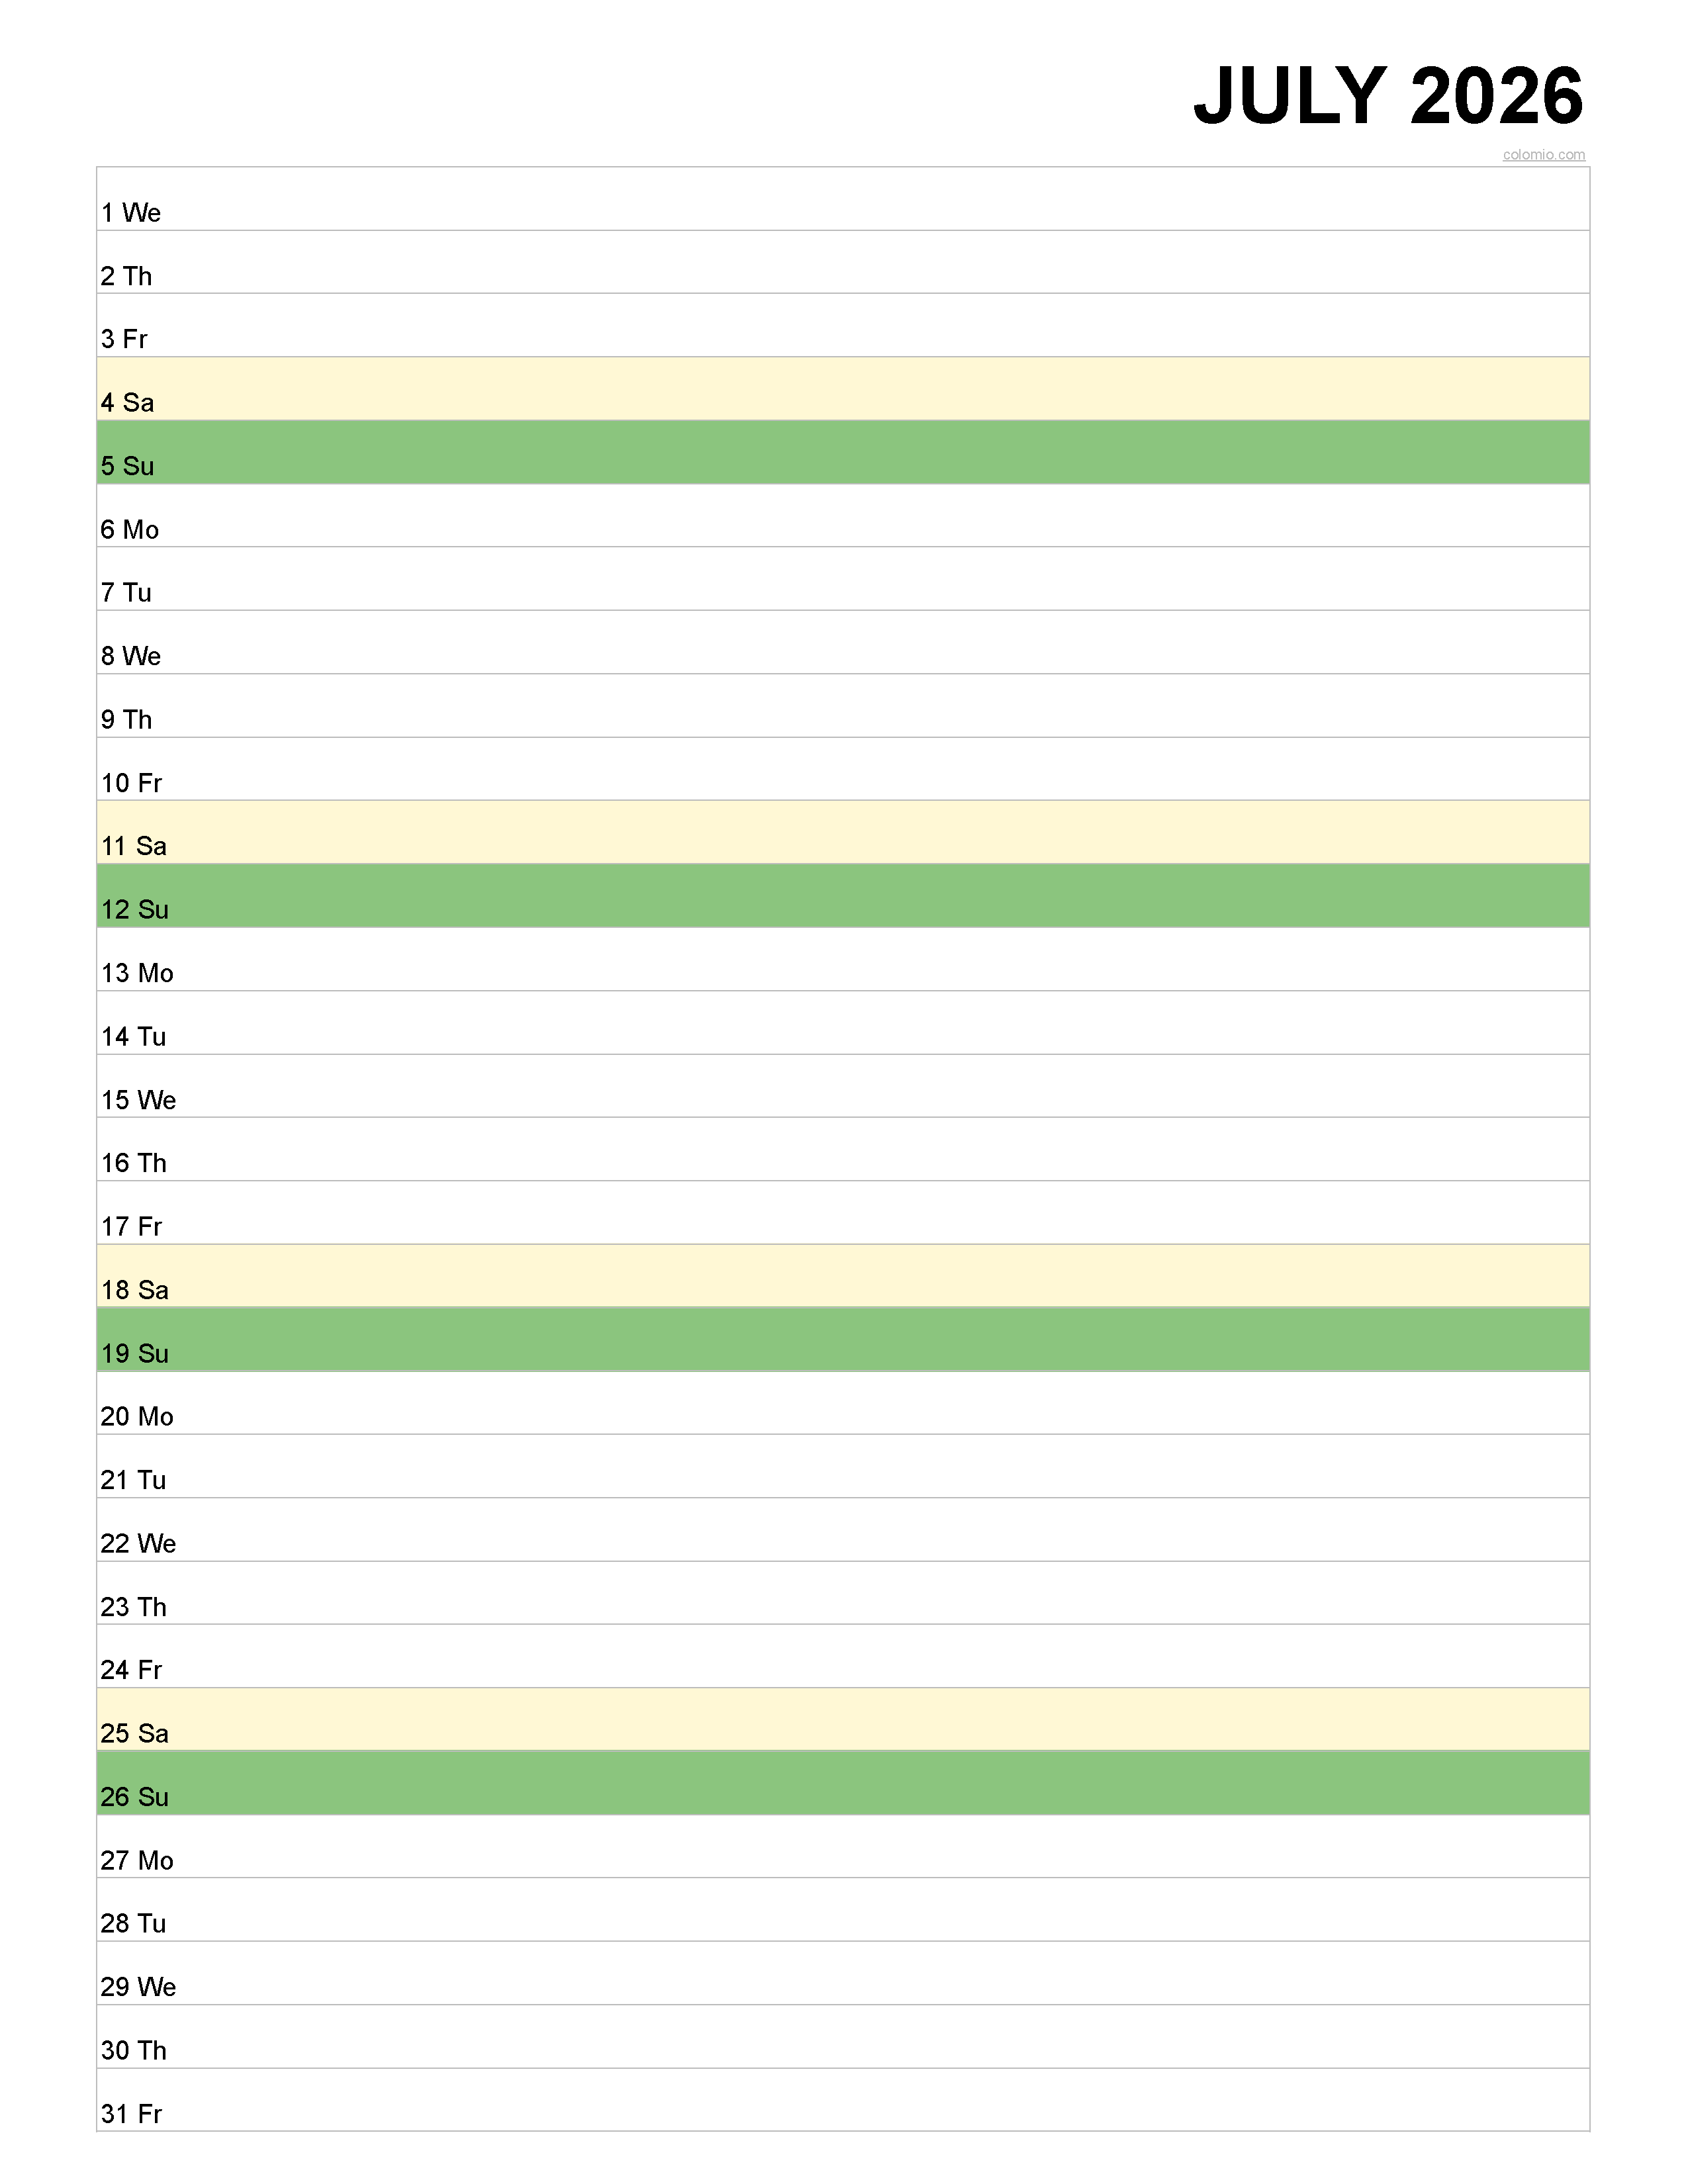Viewport: 1688px width, 2184px height.
Task: Select the 1 We row
Action: [843, 199]
